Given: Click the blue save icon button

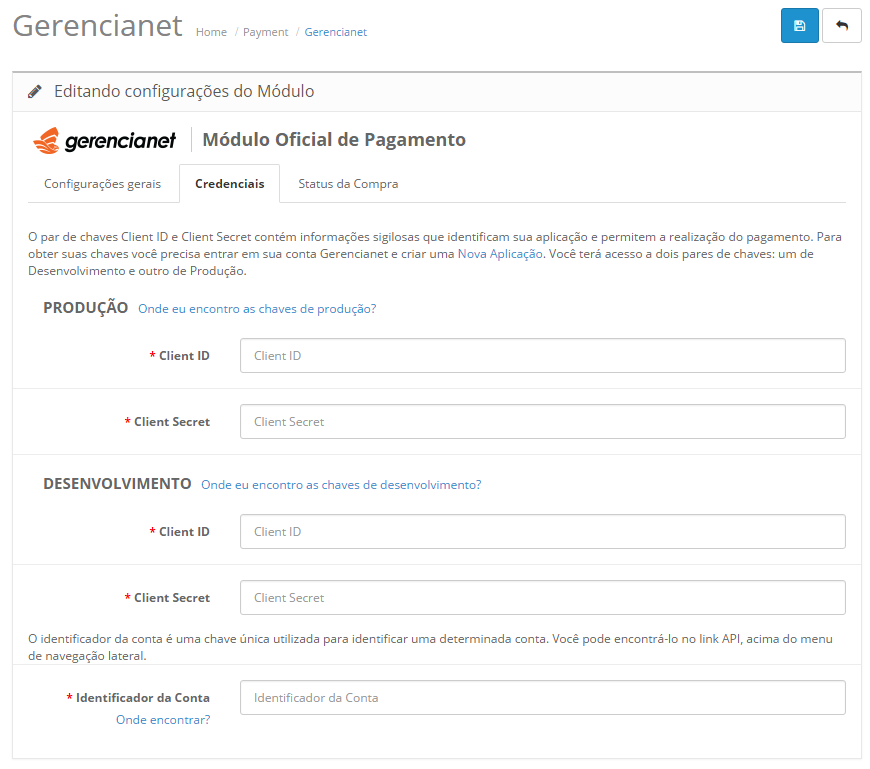Looking at the screenshot, I should click(x=799, y=26).
